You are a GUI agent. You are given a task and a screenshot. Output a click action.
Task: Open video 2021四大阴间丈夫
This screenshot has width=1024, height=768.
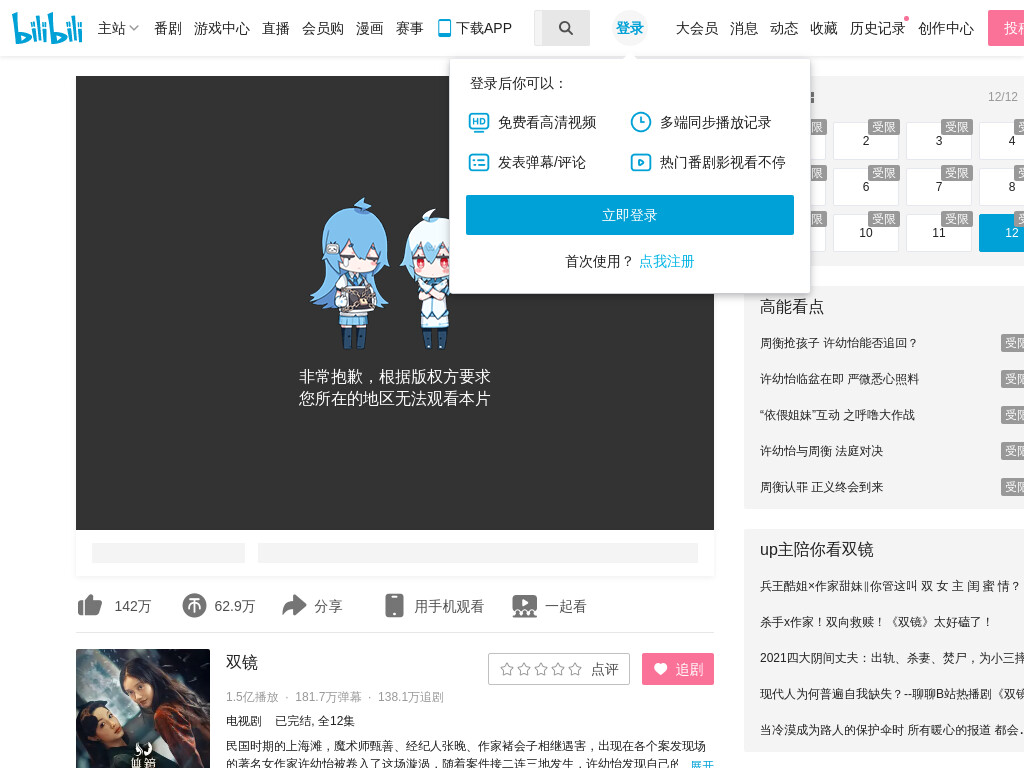891,658
